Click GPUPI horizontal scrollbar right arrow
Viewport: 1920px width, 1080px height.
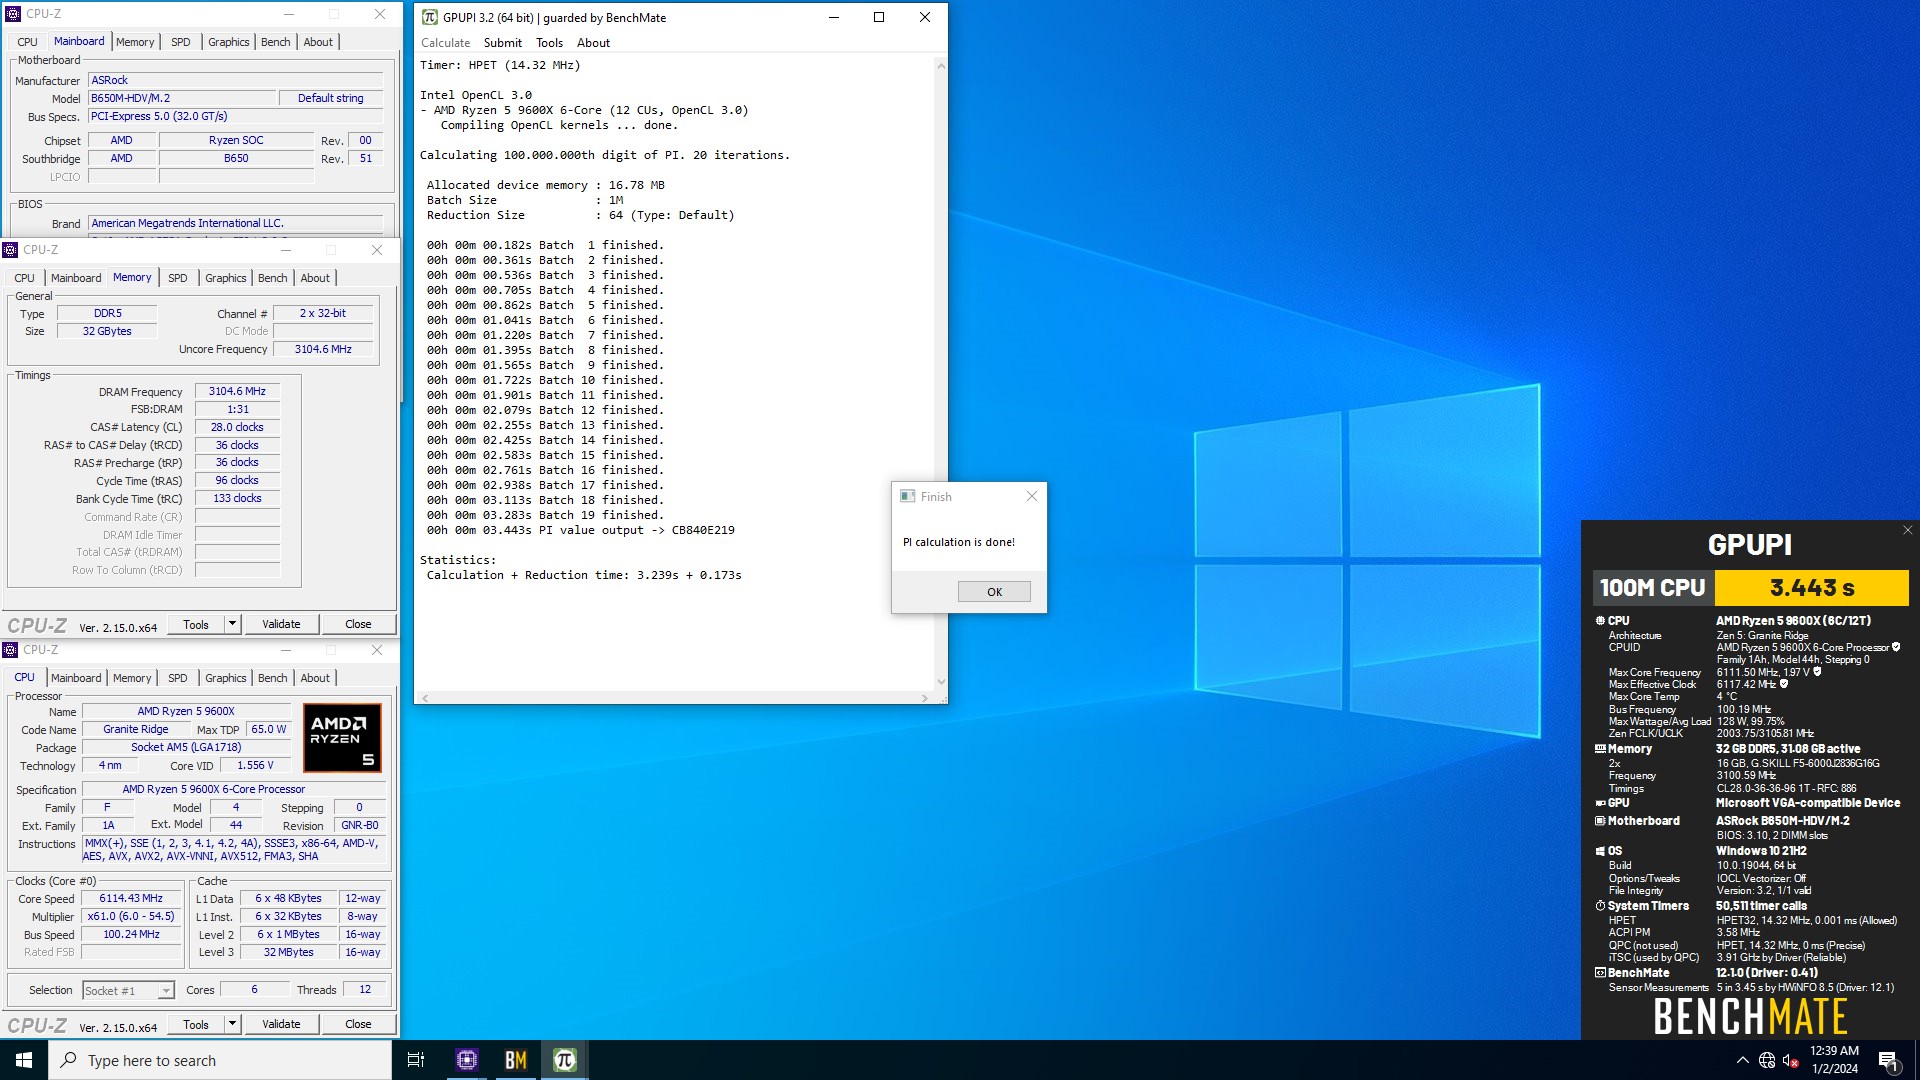click(924, 698)
